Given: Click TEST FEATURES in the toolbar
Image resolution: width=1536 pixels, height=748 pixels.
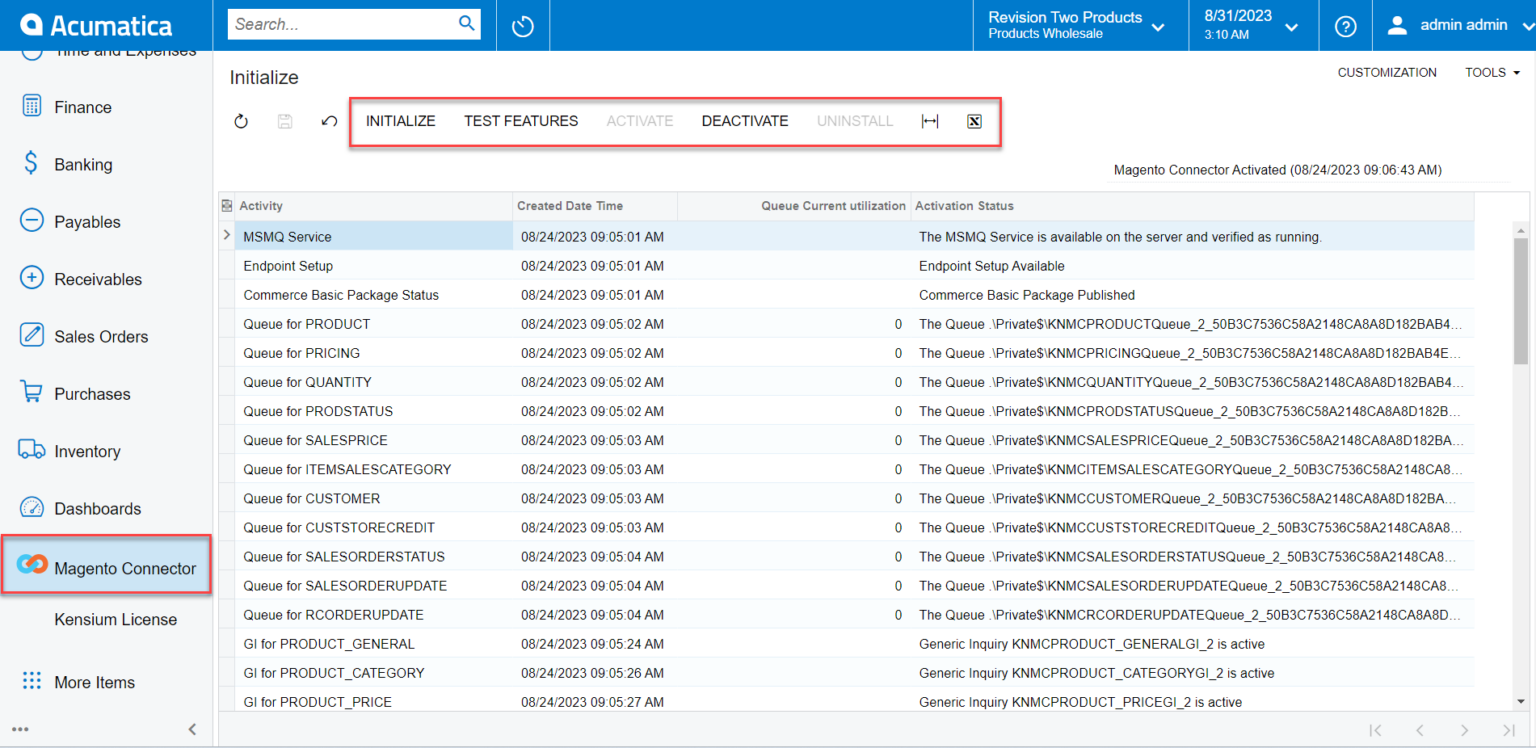Looking at the screenshot, I should [521, 121].
